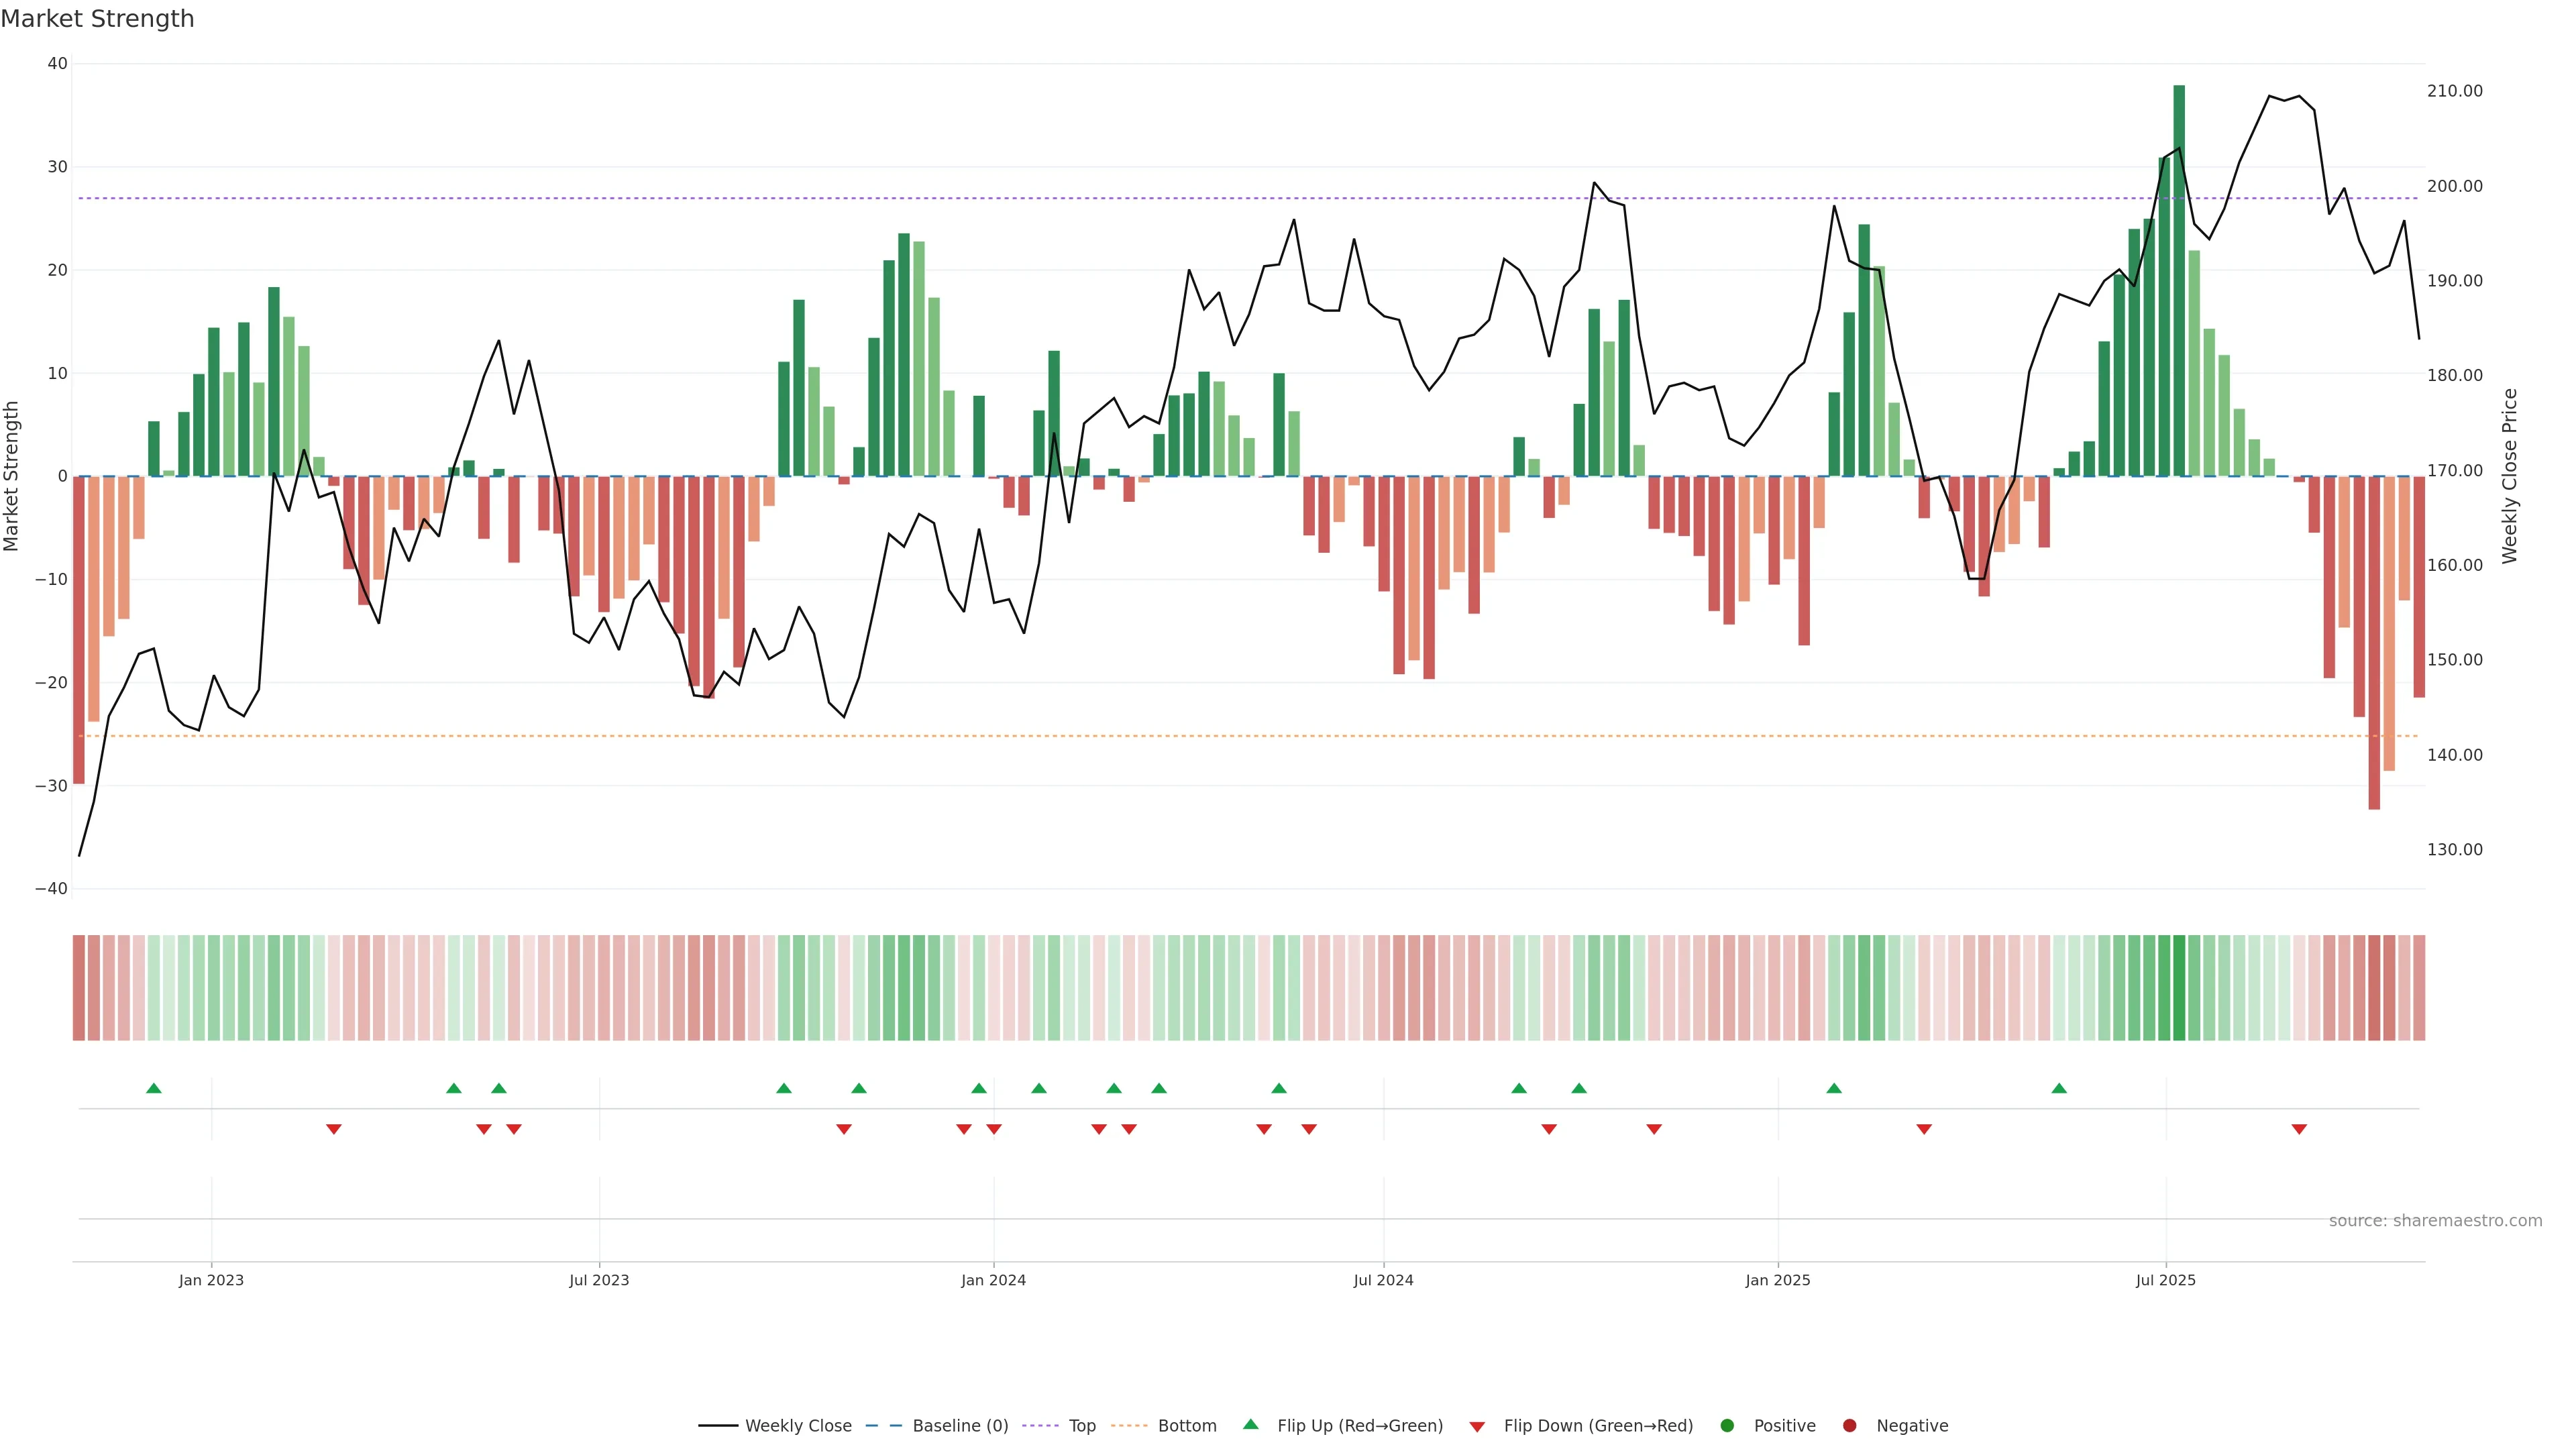
Task: Select the leftmost red flip-down triangle marker
Action: tap(334, 1129)
